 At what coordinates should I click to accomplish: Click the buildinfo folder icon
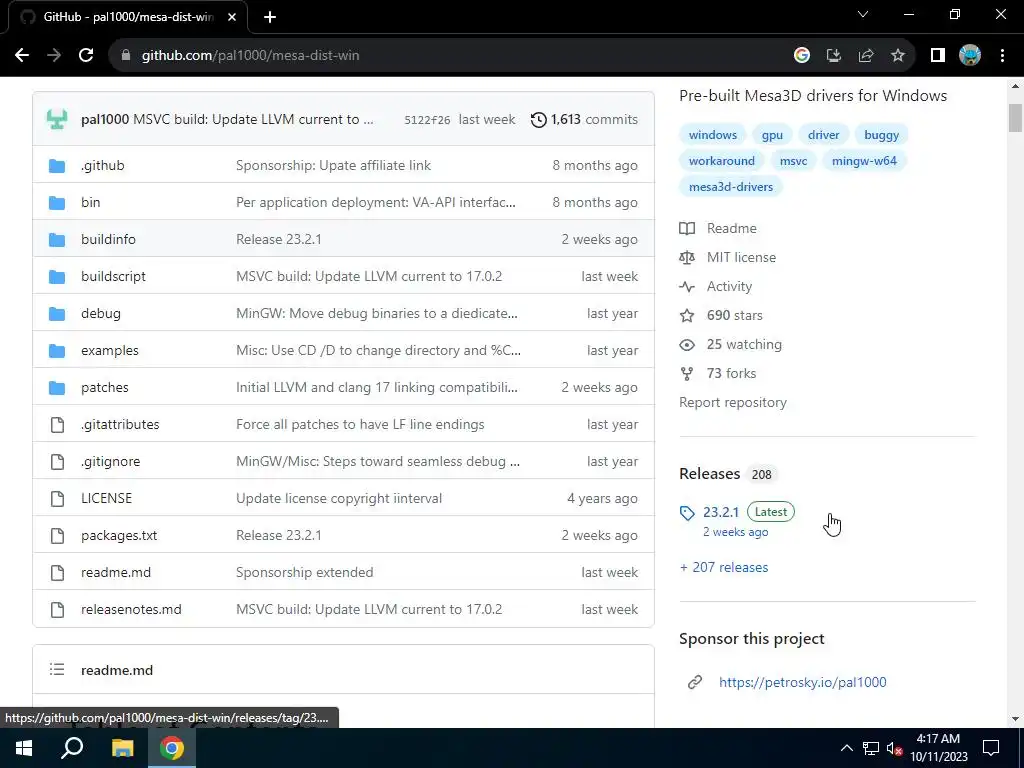coord(57,240)
